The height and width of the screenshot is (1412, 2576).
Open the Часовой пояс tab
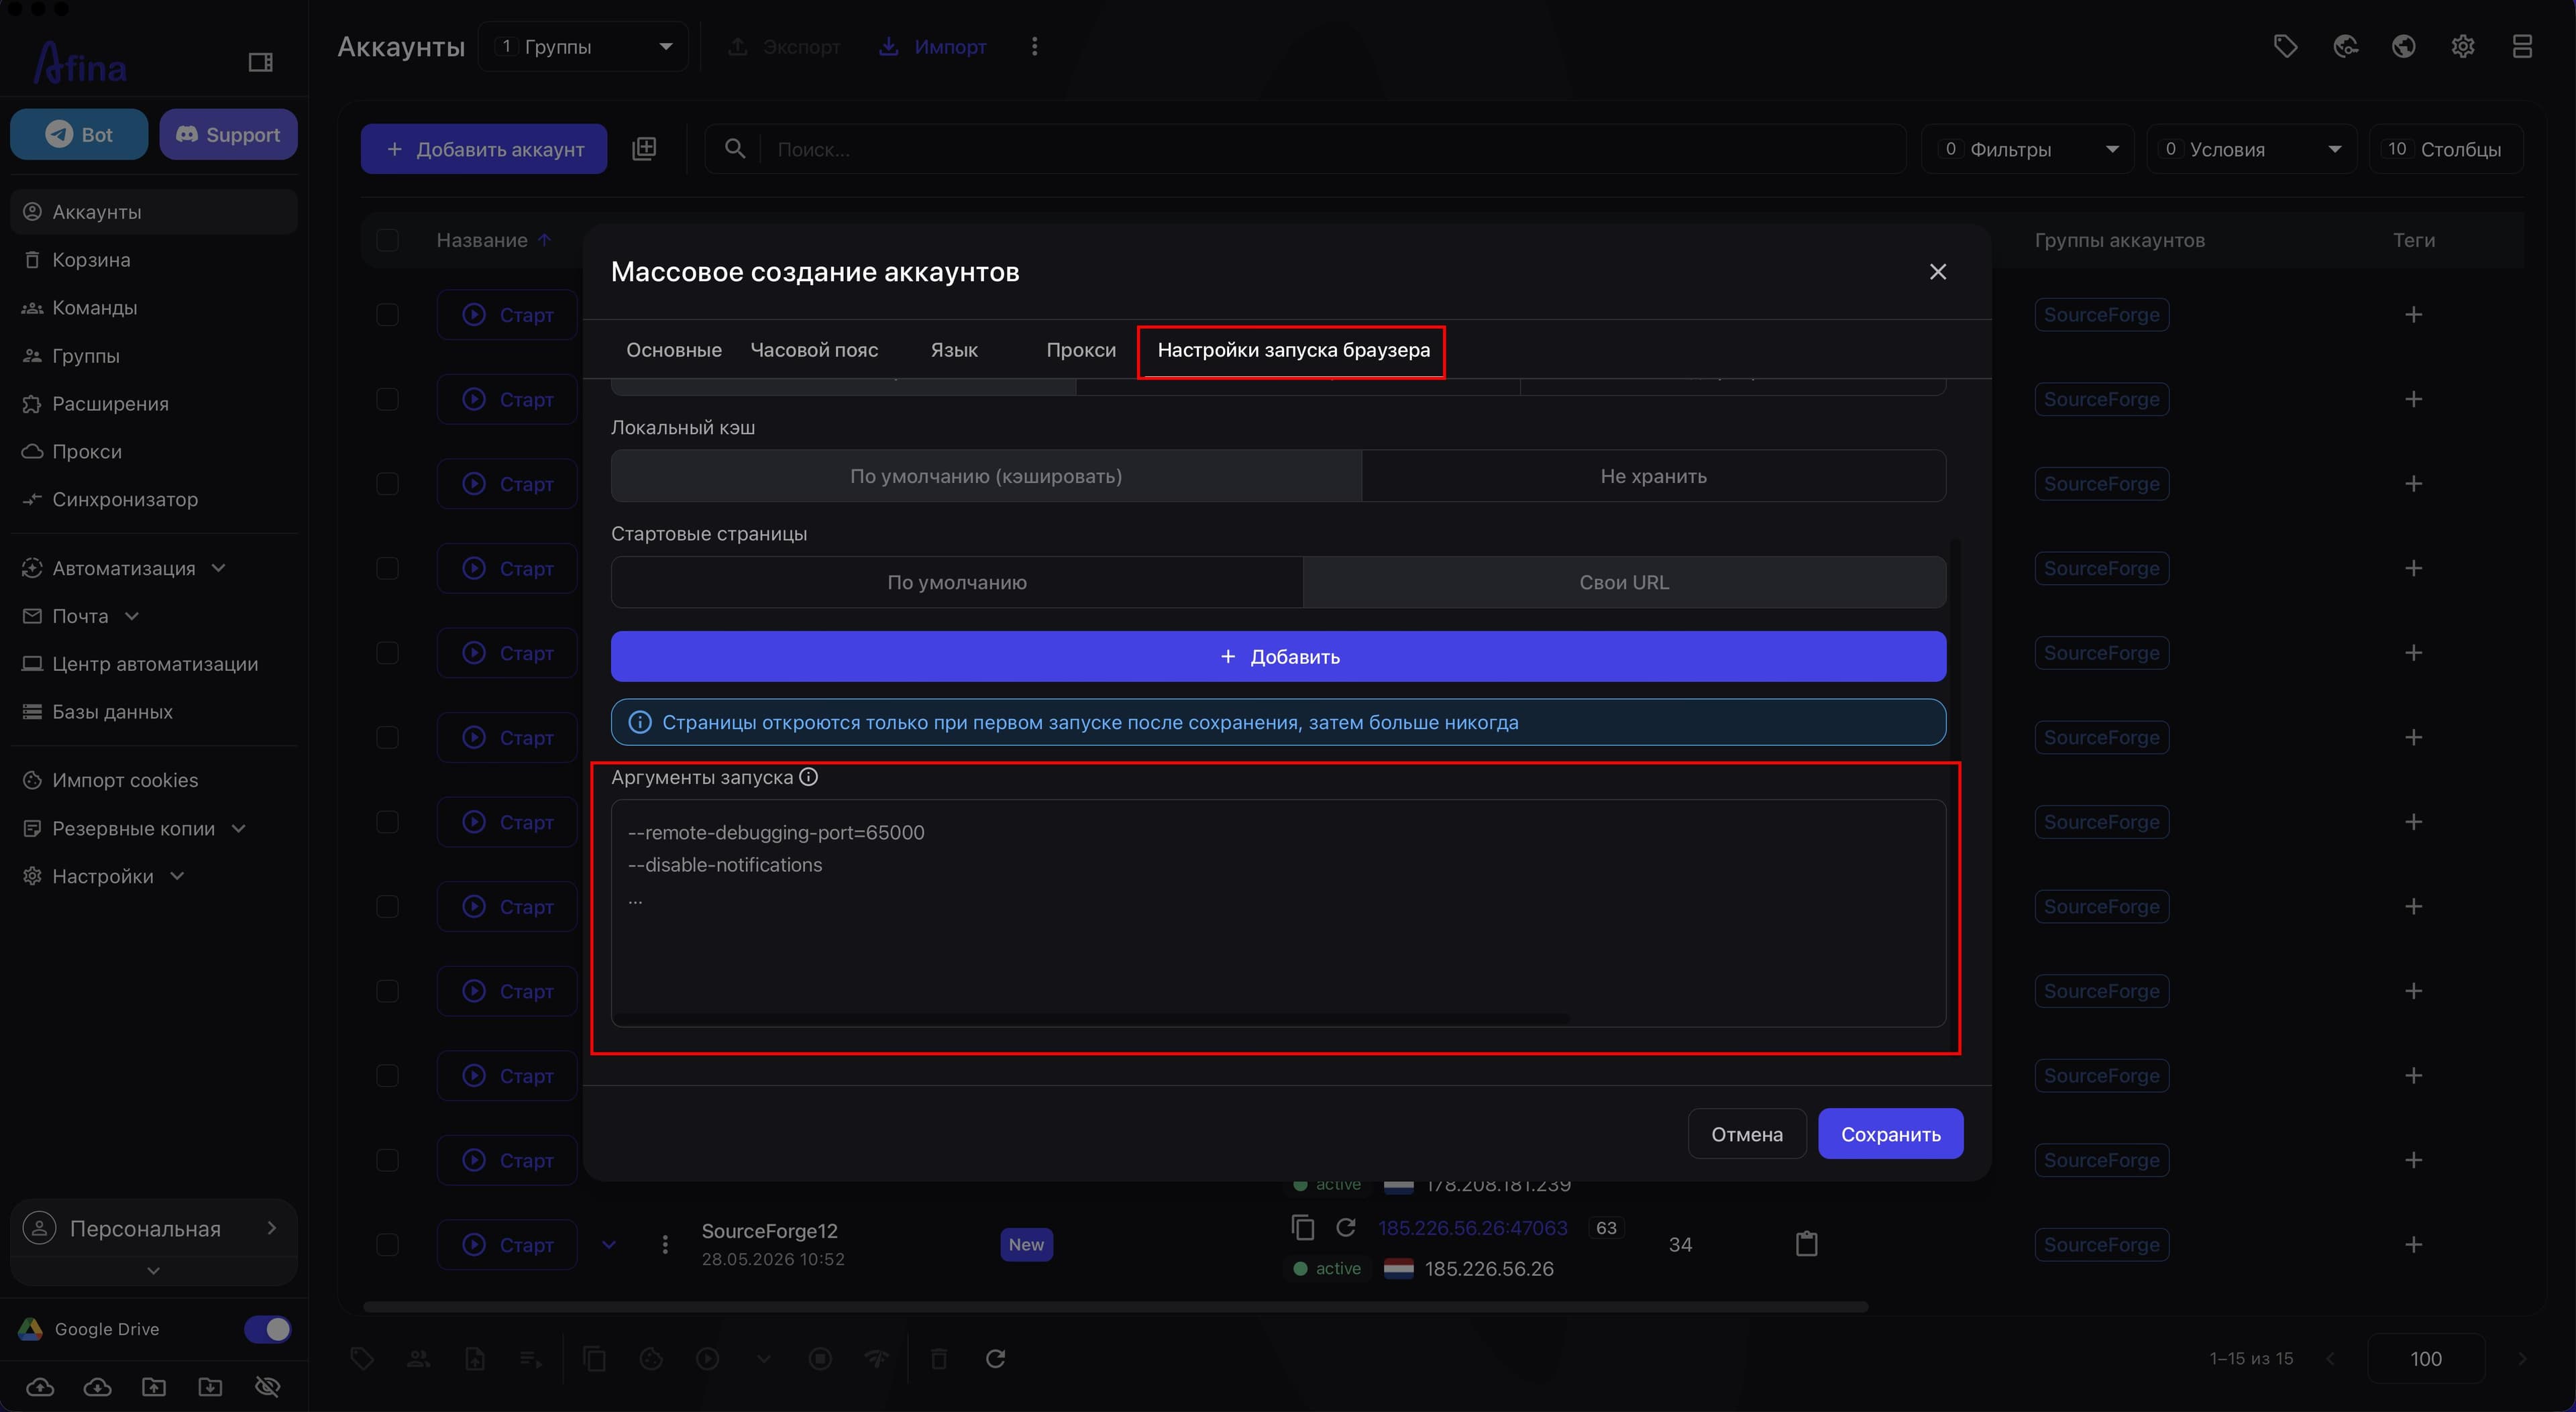tap(814, 350)
